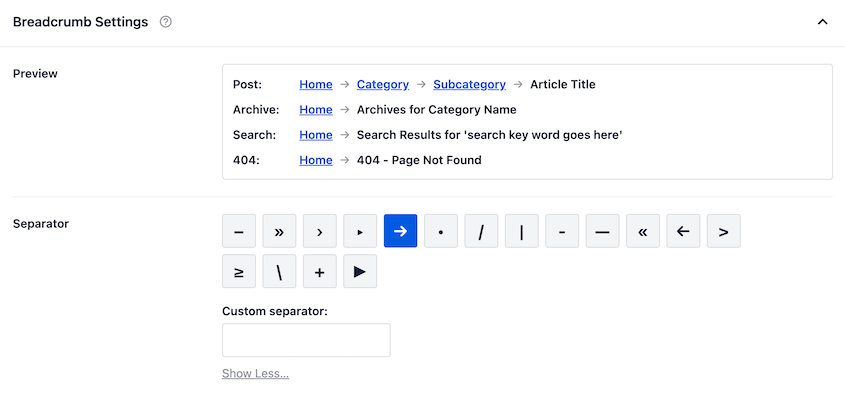845x393 pixels.
Task: Choose the bullet dot • separator
Action: coord(441,231)
